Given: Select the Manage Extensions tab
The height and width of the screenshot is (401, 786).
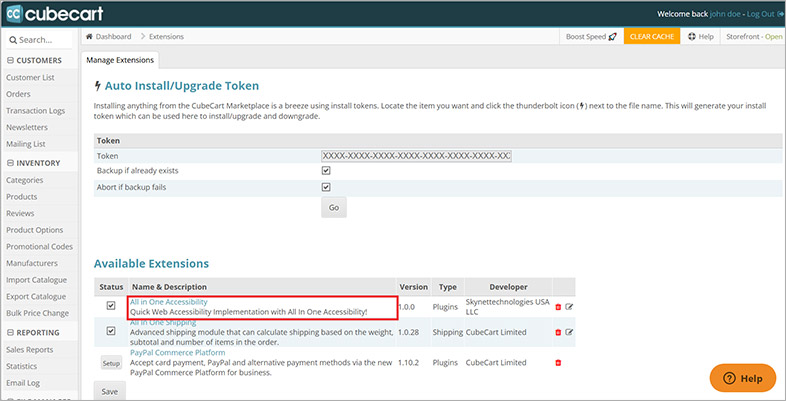Looking at the screenshot, I should click(121, 60).
